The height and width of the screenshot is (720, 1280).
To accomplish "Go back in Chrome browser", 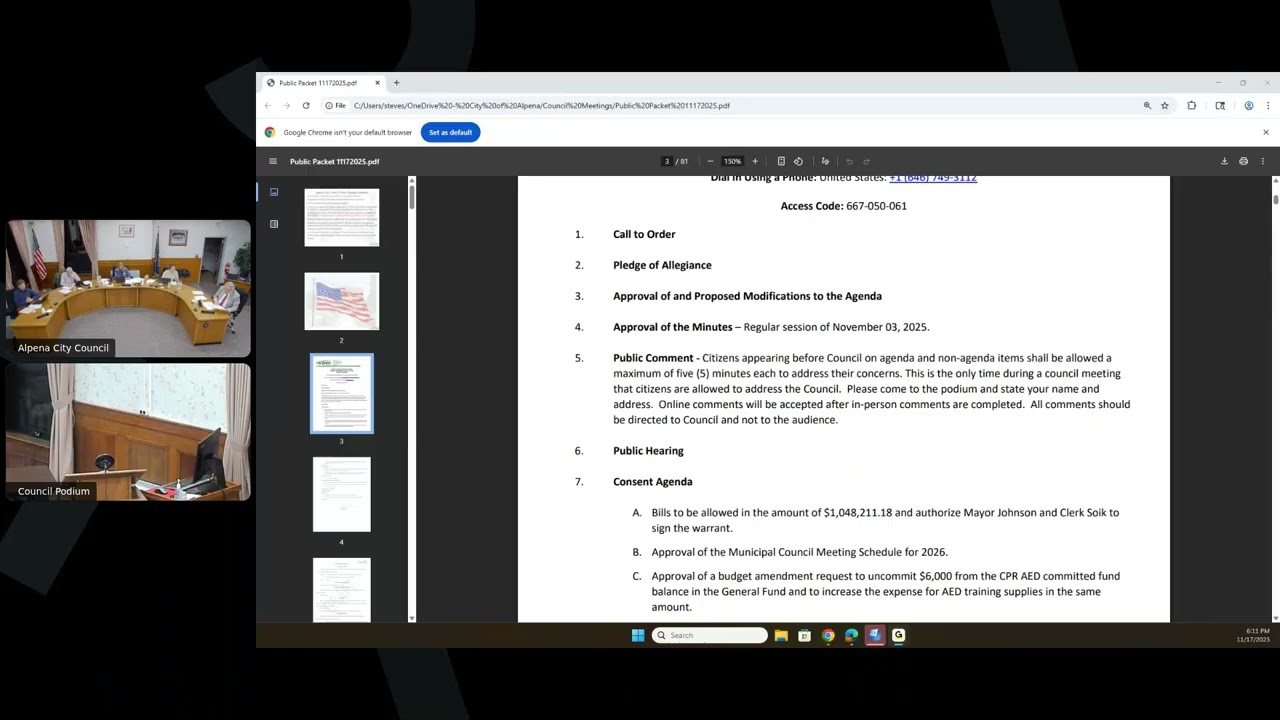I will tap(268, 105).
